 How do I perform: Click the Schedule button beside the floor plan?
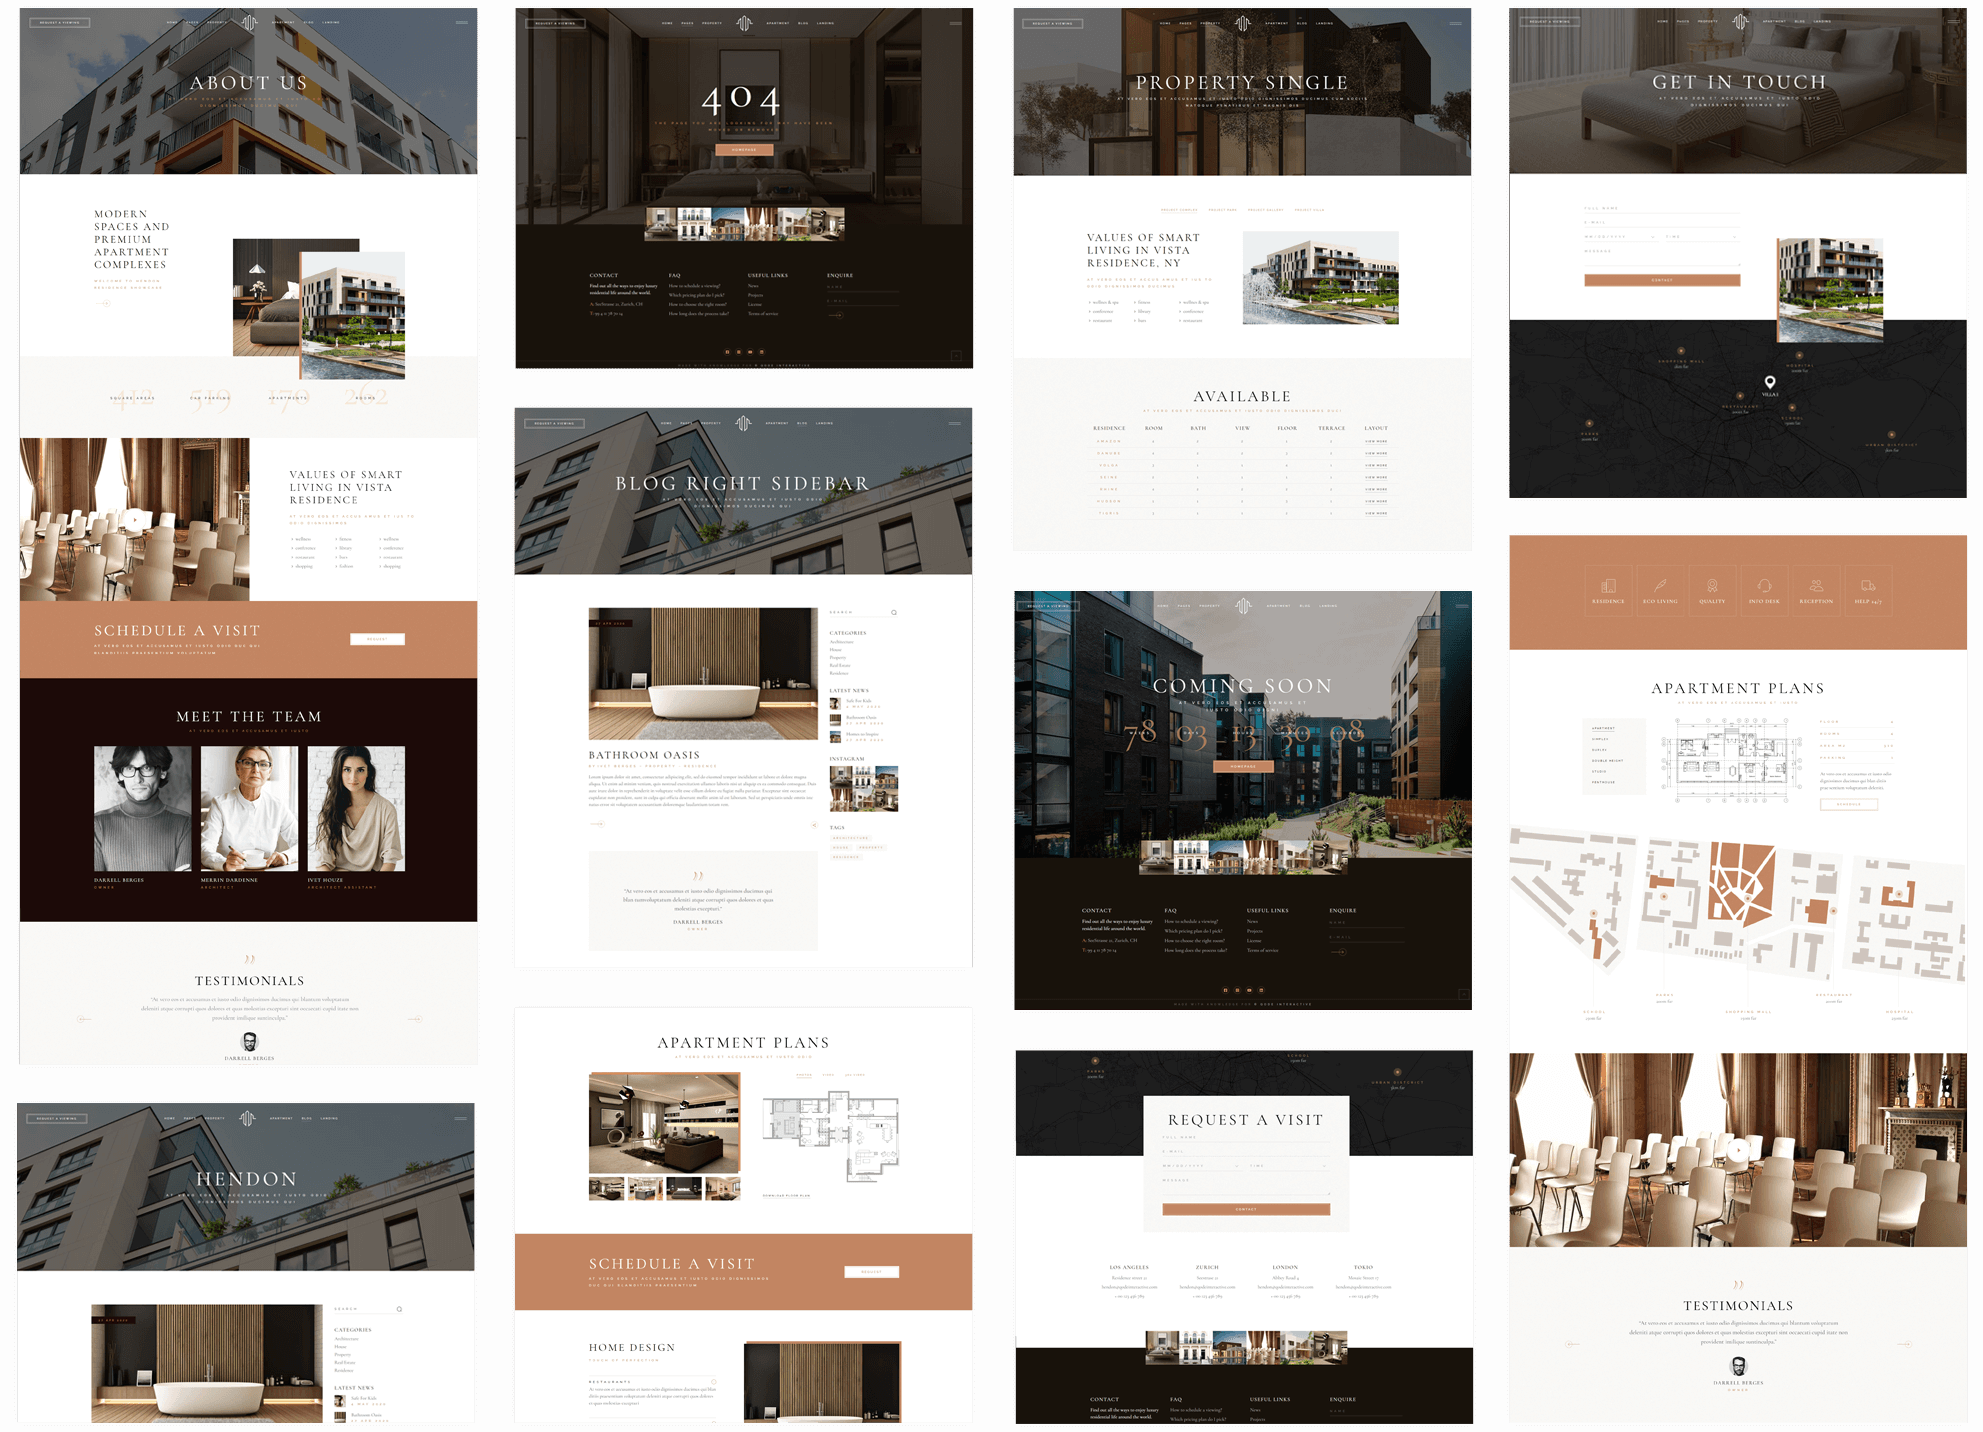click(x=1848, y=804)
